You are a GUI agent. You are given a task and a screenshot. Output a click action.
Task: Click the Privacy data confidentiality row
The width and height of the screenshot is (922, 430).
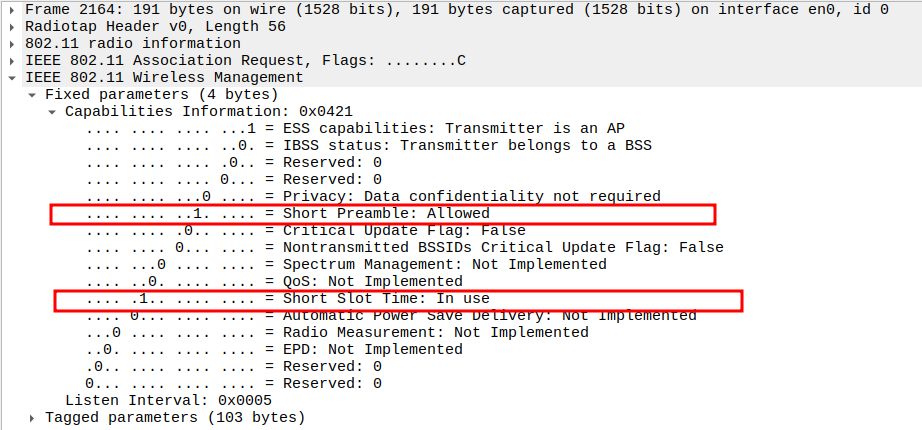point(372,196)
